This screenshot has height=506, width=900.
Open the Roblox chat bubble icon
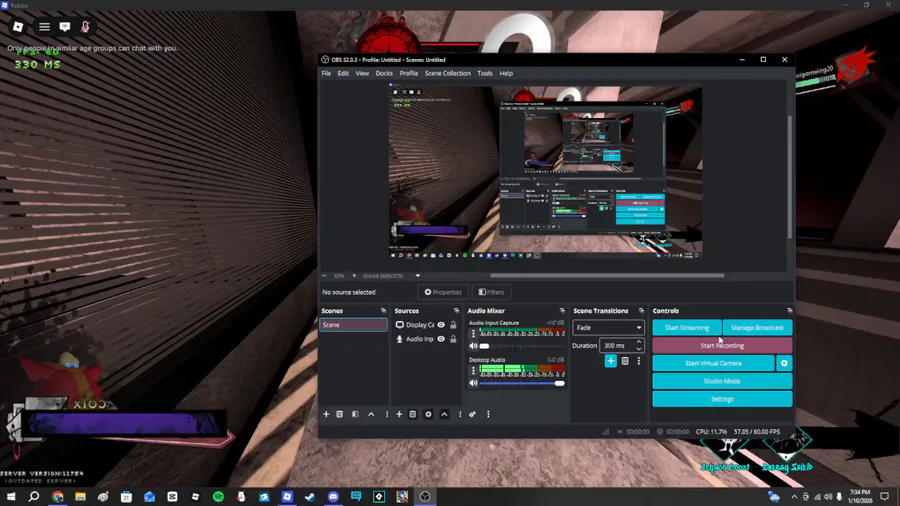65,27
